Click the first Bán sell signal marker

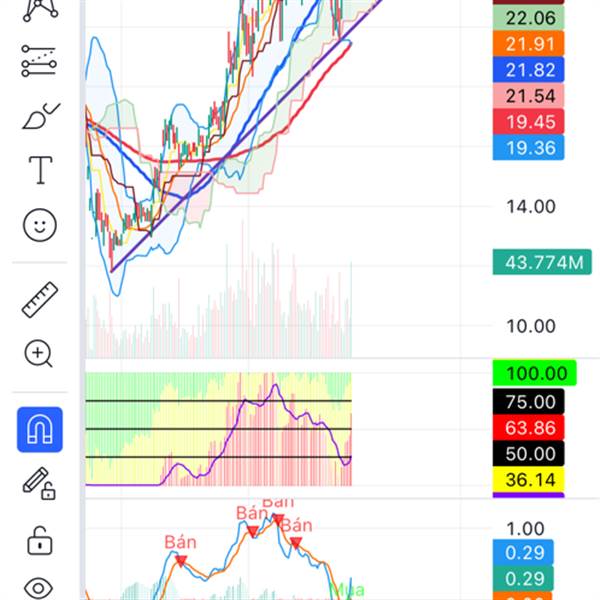pos(181,561)
